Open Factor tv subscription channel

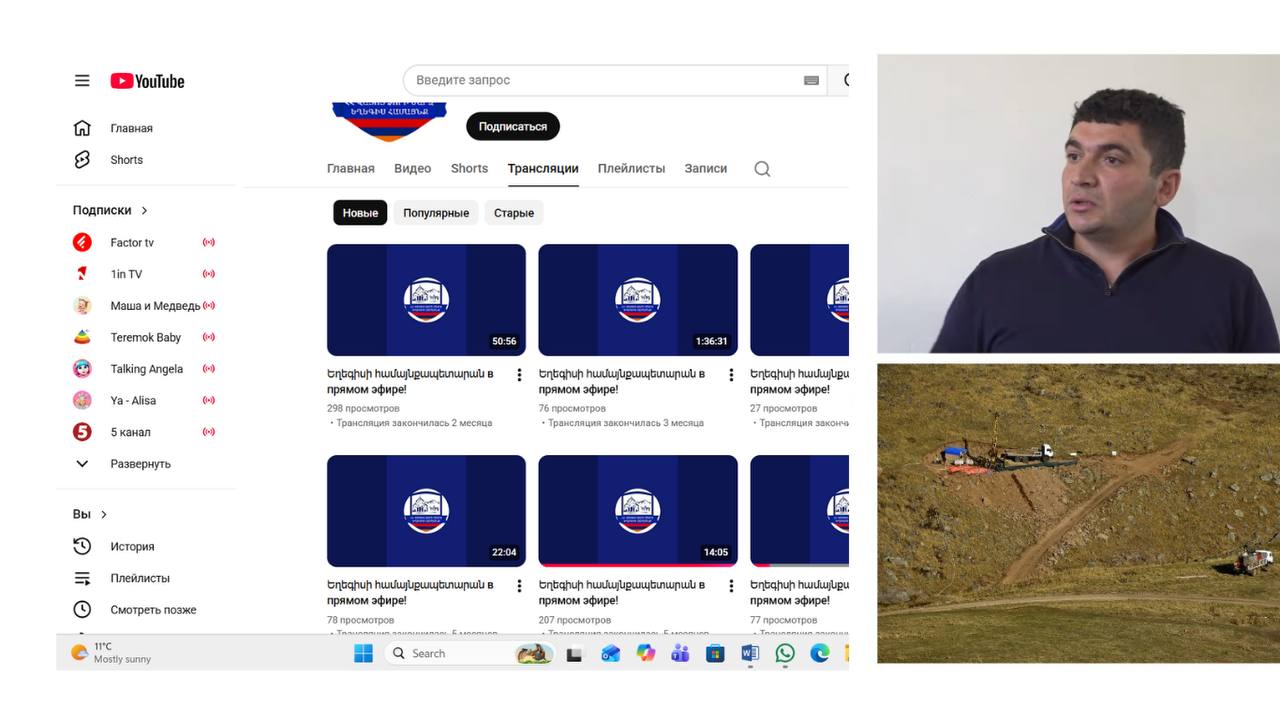pyautogui.click(x=132, y=243)
